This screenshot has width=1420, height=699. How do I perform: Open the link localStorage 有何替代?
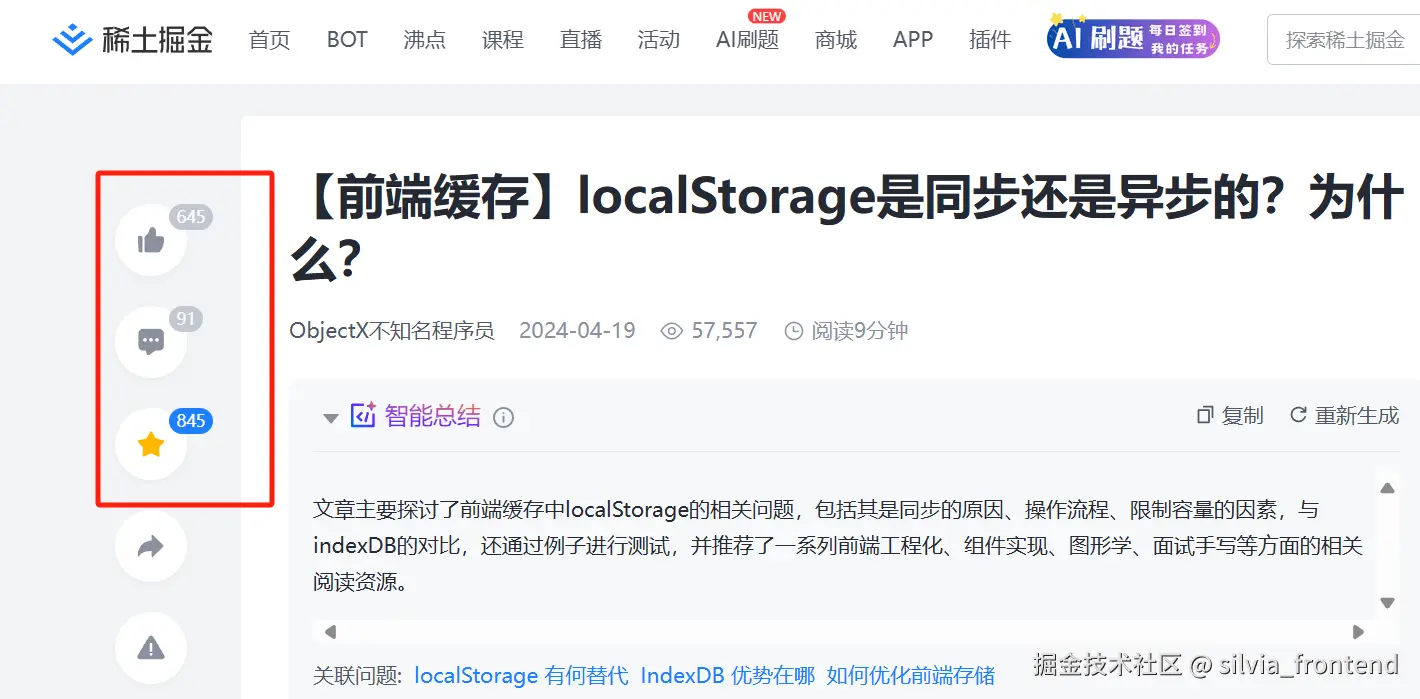click(521, 676)
